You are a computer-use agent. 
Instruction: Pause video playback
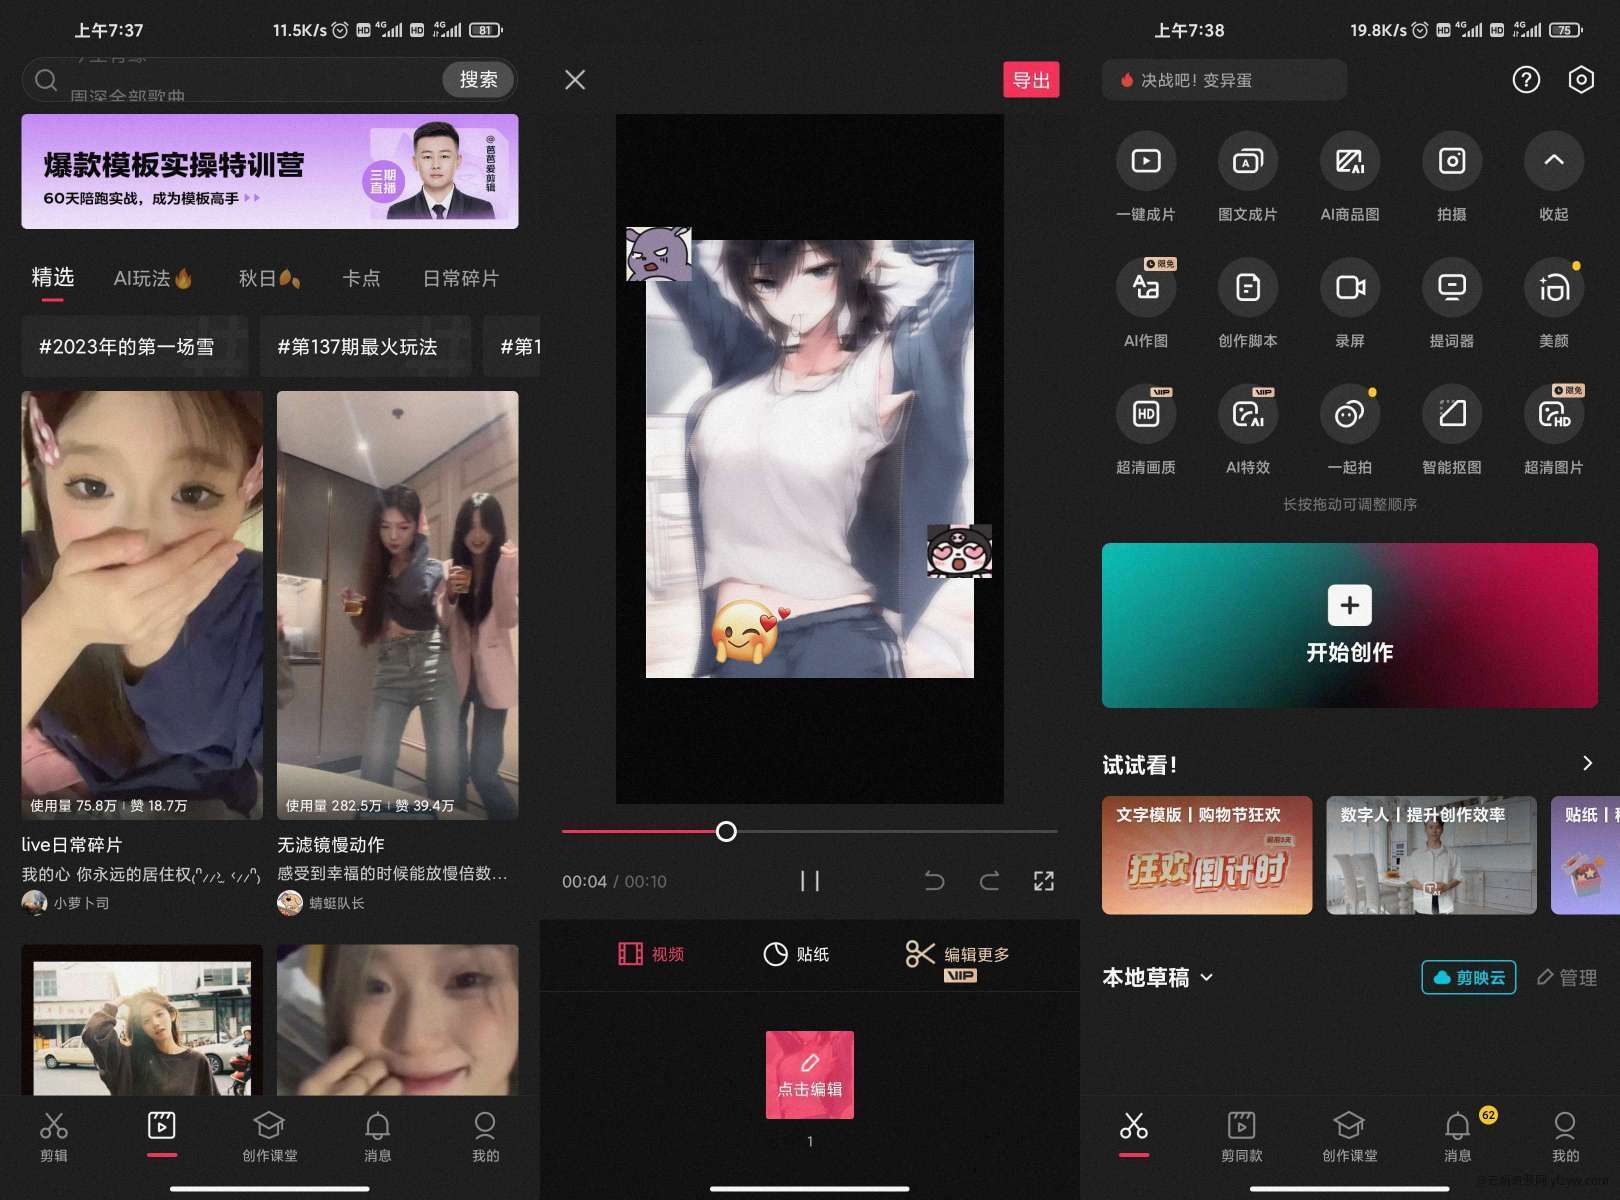810,881
